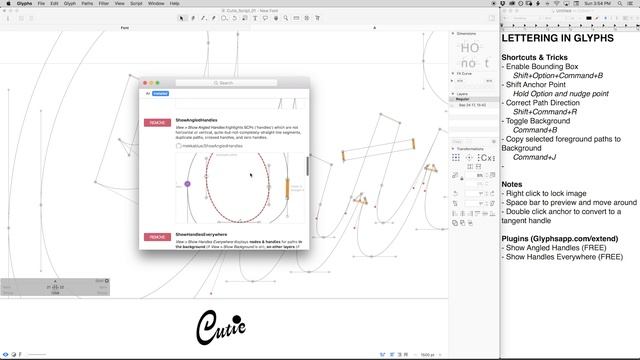Click the union boolean operation icon
640x360 pixels.
tap(455, 223)
